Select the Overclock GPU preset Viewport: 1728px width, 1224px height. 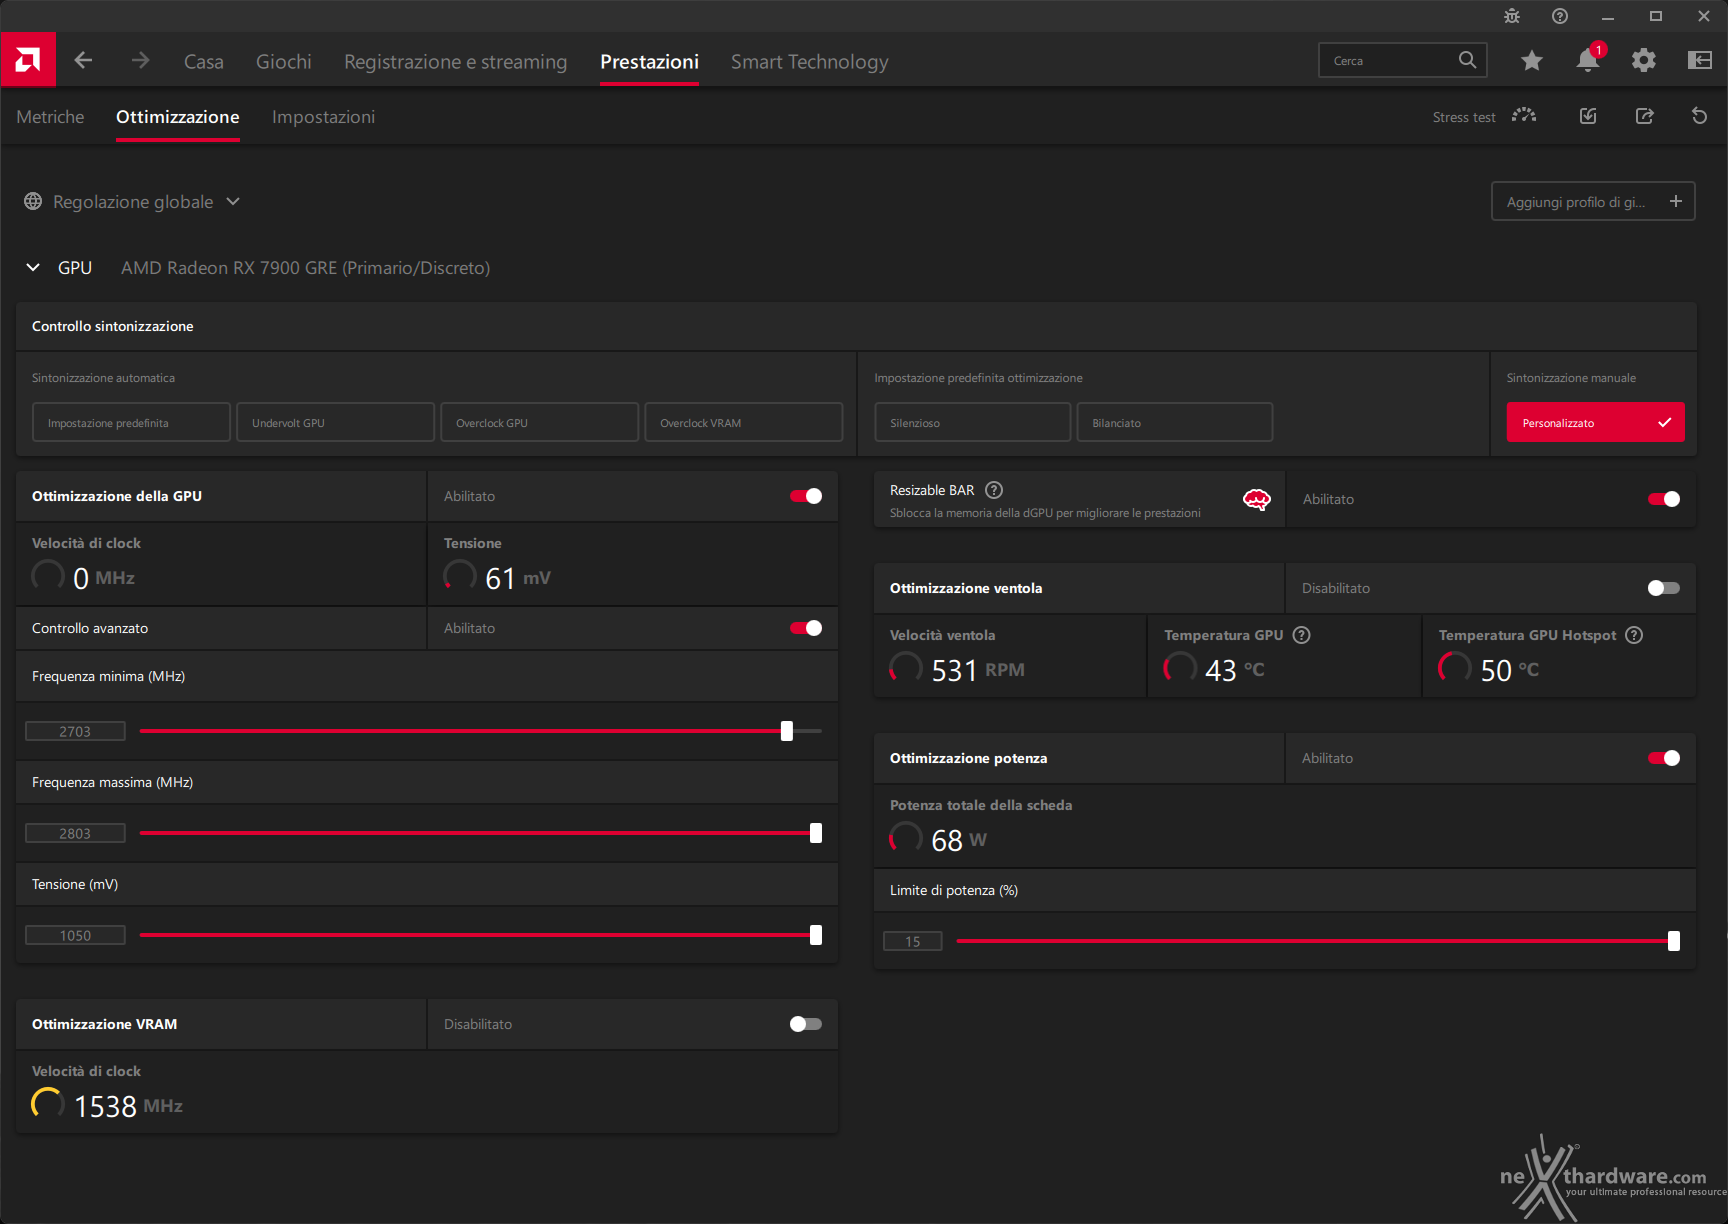pos(540,422)
